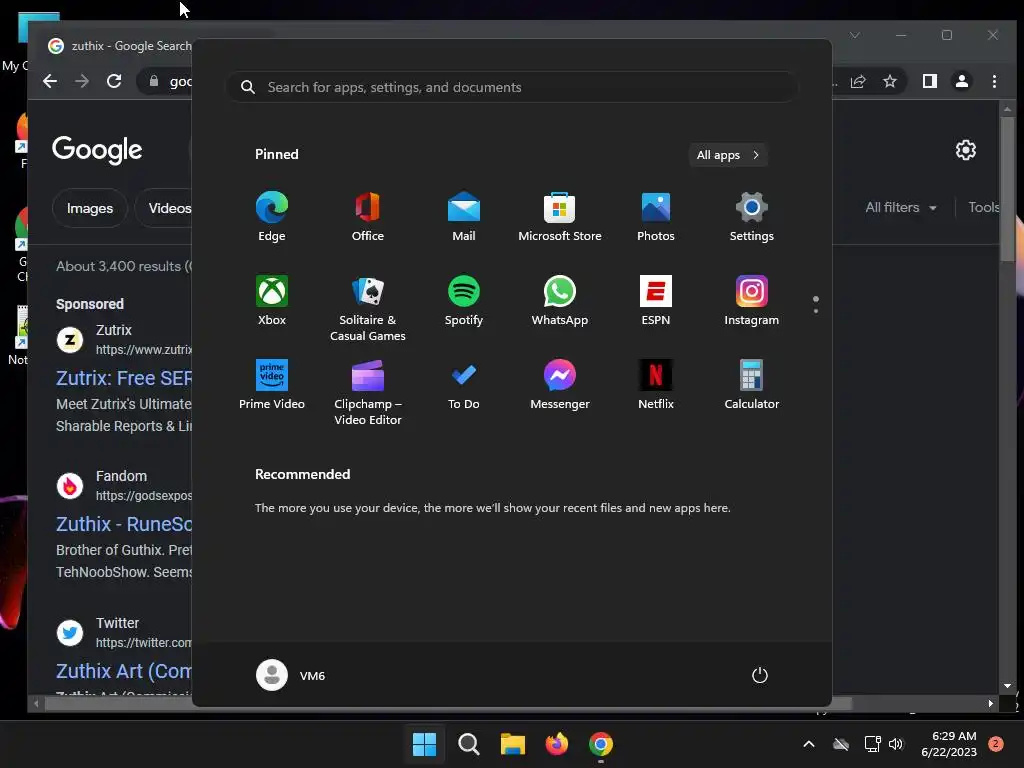The height and width of the screenshot is (768, 1024).
Task: Open the Edge pinned app
Action: point(272,217)
